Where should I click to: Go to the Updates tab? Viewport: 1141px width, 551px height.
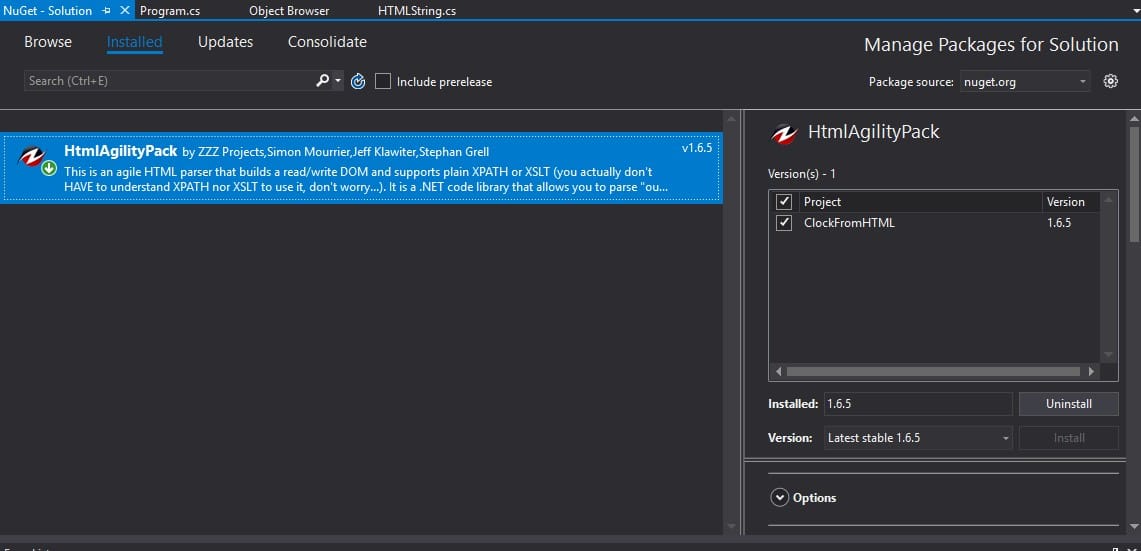(x=226, y=42)
